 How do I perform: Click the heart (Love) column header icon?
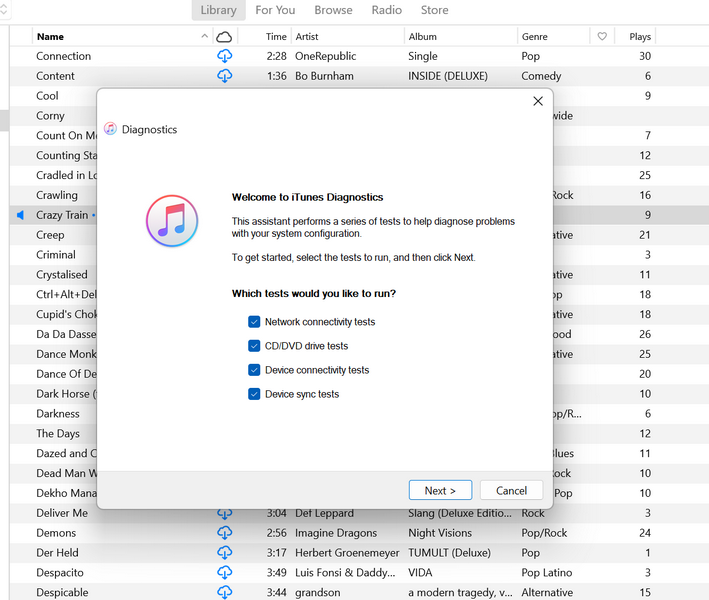tap(602, 37)
